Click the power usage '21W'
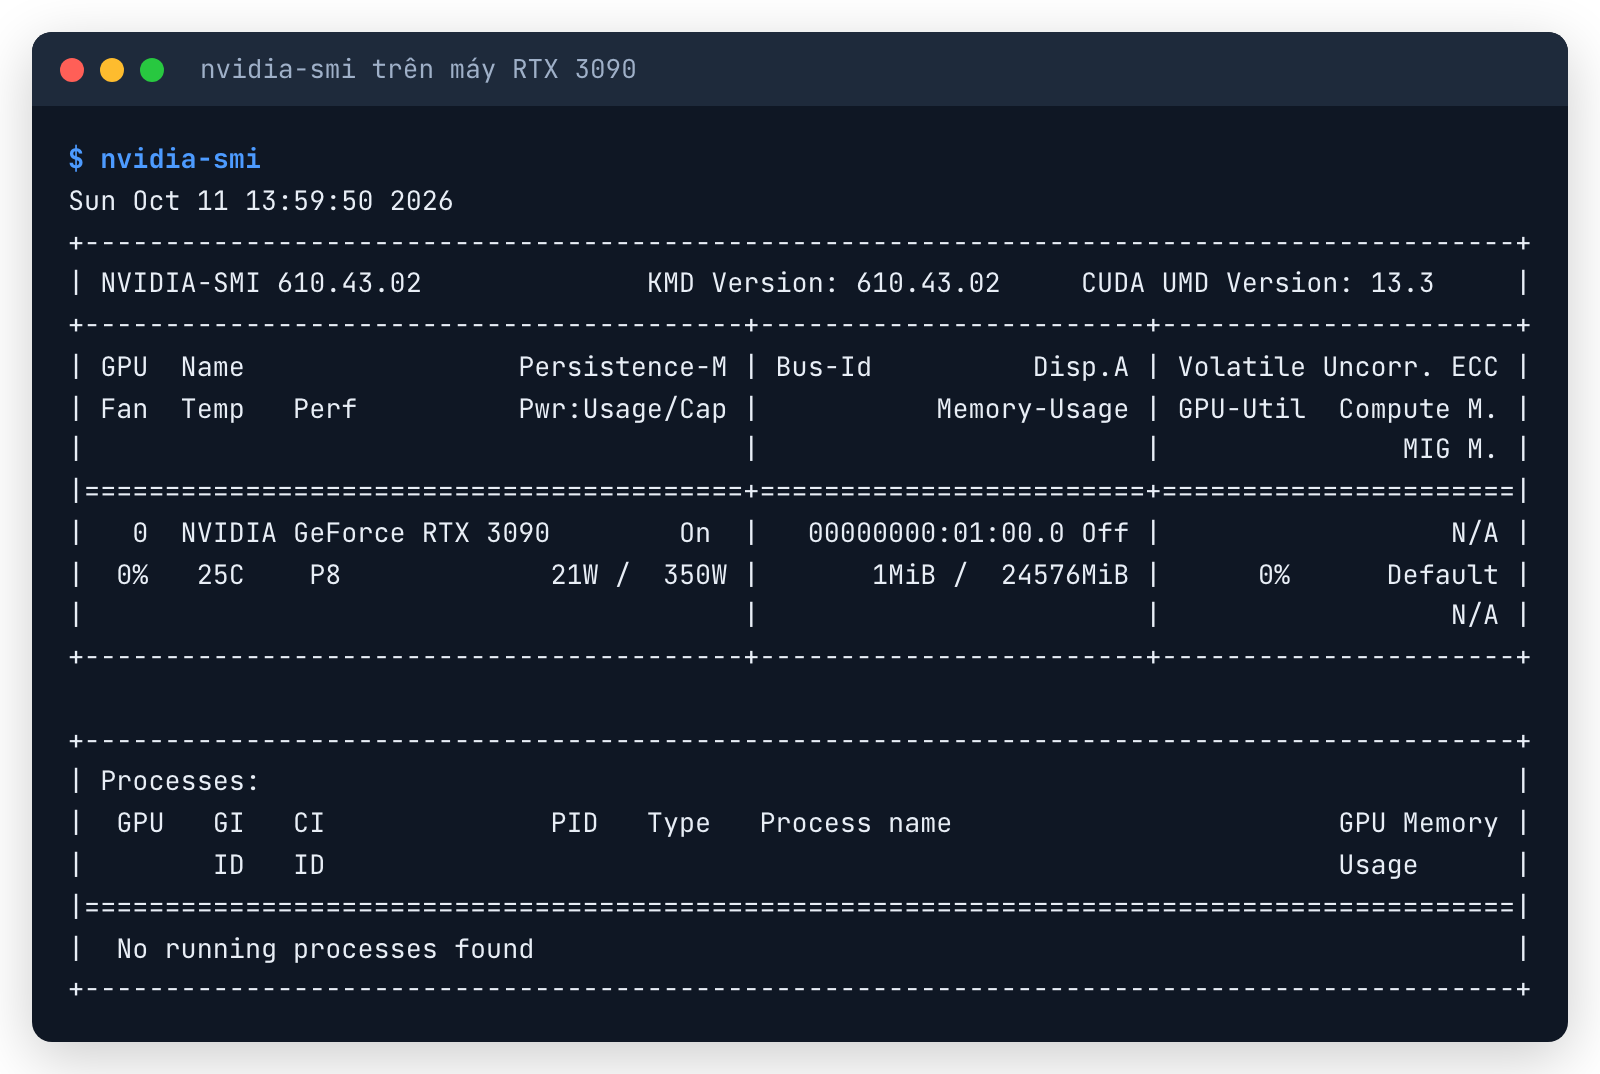The image size is (1600, 1074). pos(574,575)
